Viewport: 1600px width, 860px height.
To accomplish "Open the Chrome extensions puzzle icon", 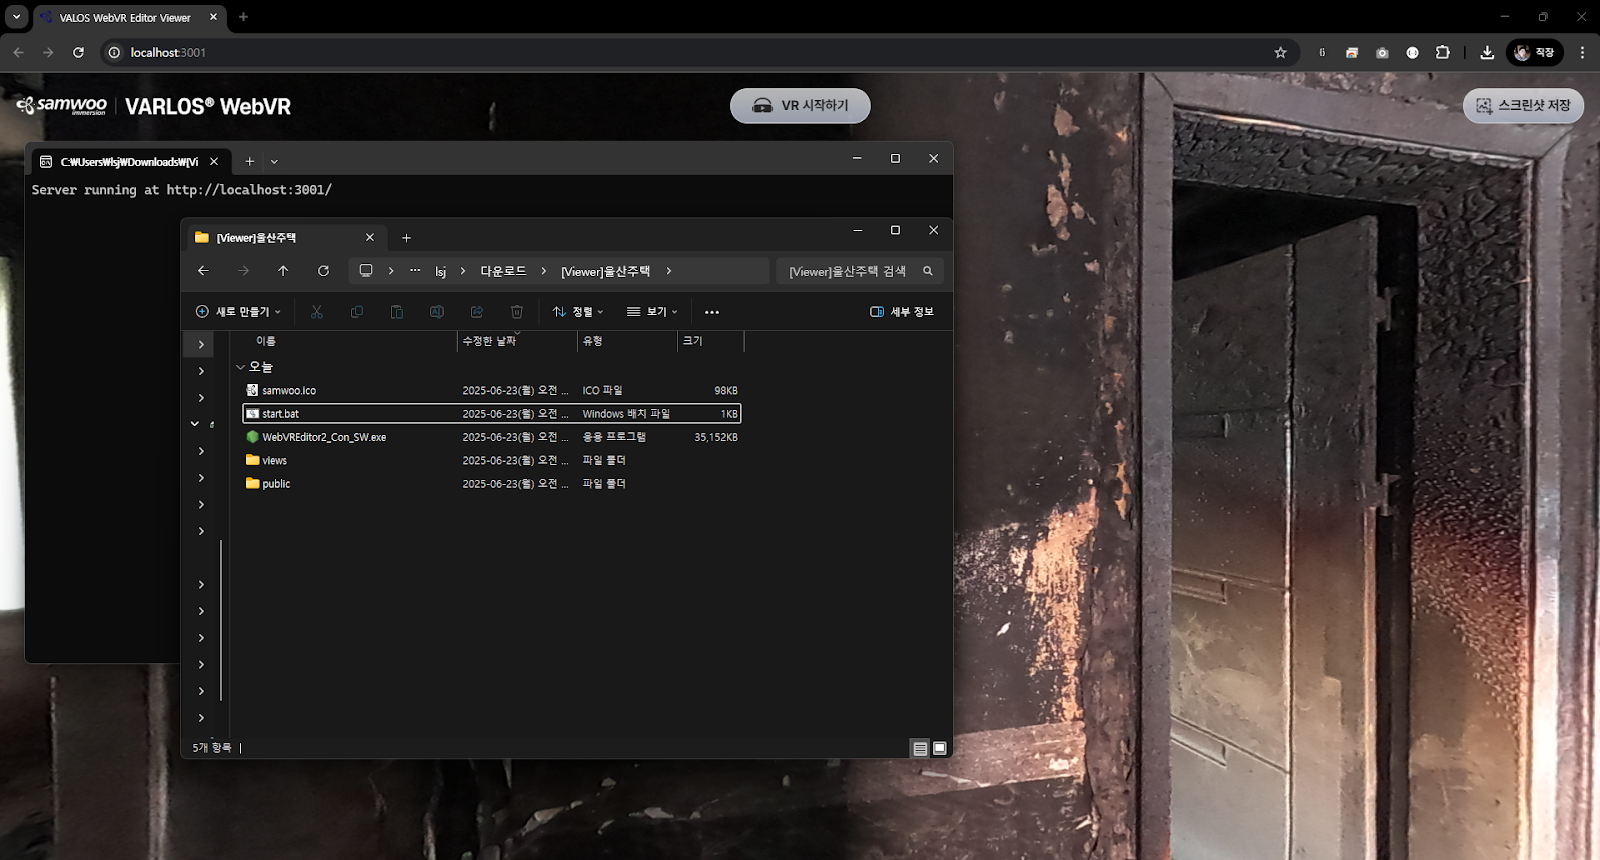I will [x=1442, y=53].
